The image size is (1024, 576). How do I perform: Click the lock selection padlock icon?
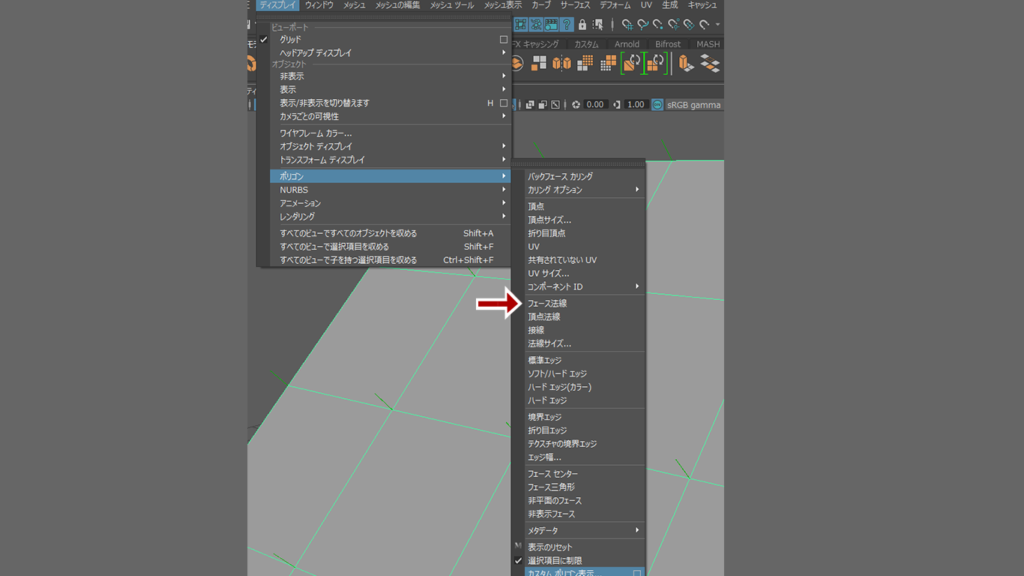(582, 25)
